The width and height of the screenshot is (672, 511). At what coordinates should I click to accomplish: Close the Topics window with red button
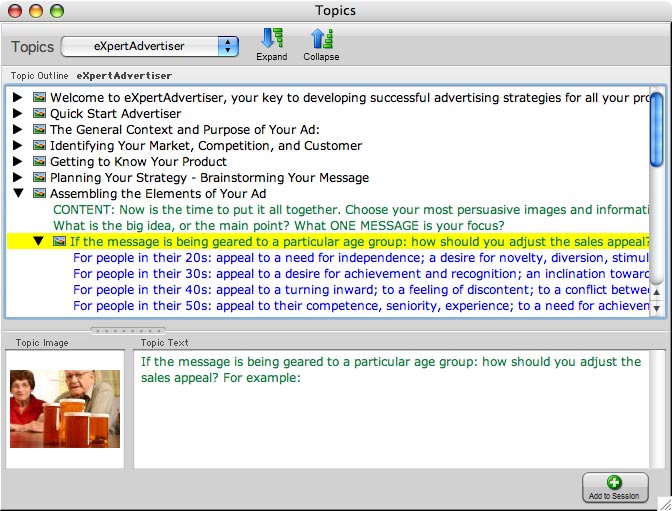click(15, 10)
